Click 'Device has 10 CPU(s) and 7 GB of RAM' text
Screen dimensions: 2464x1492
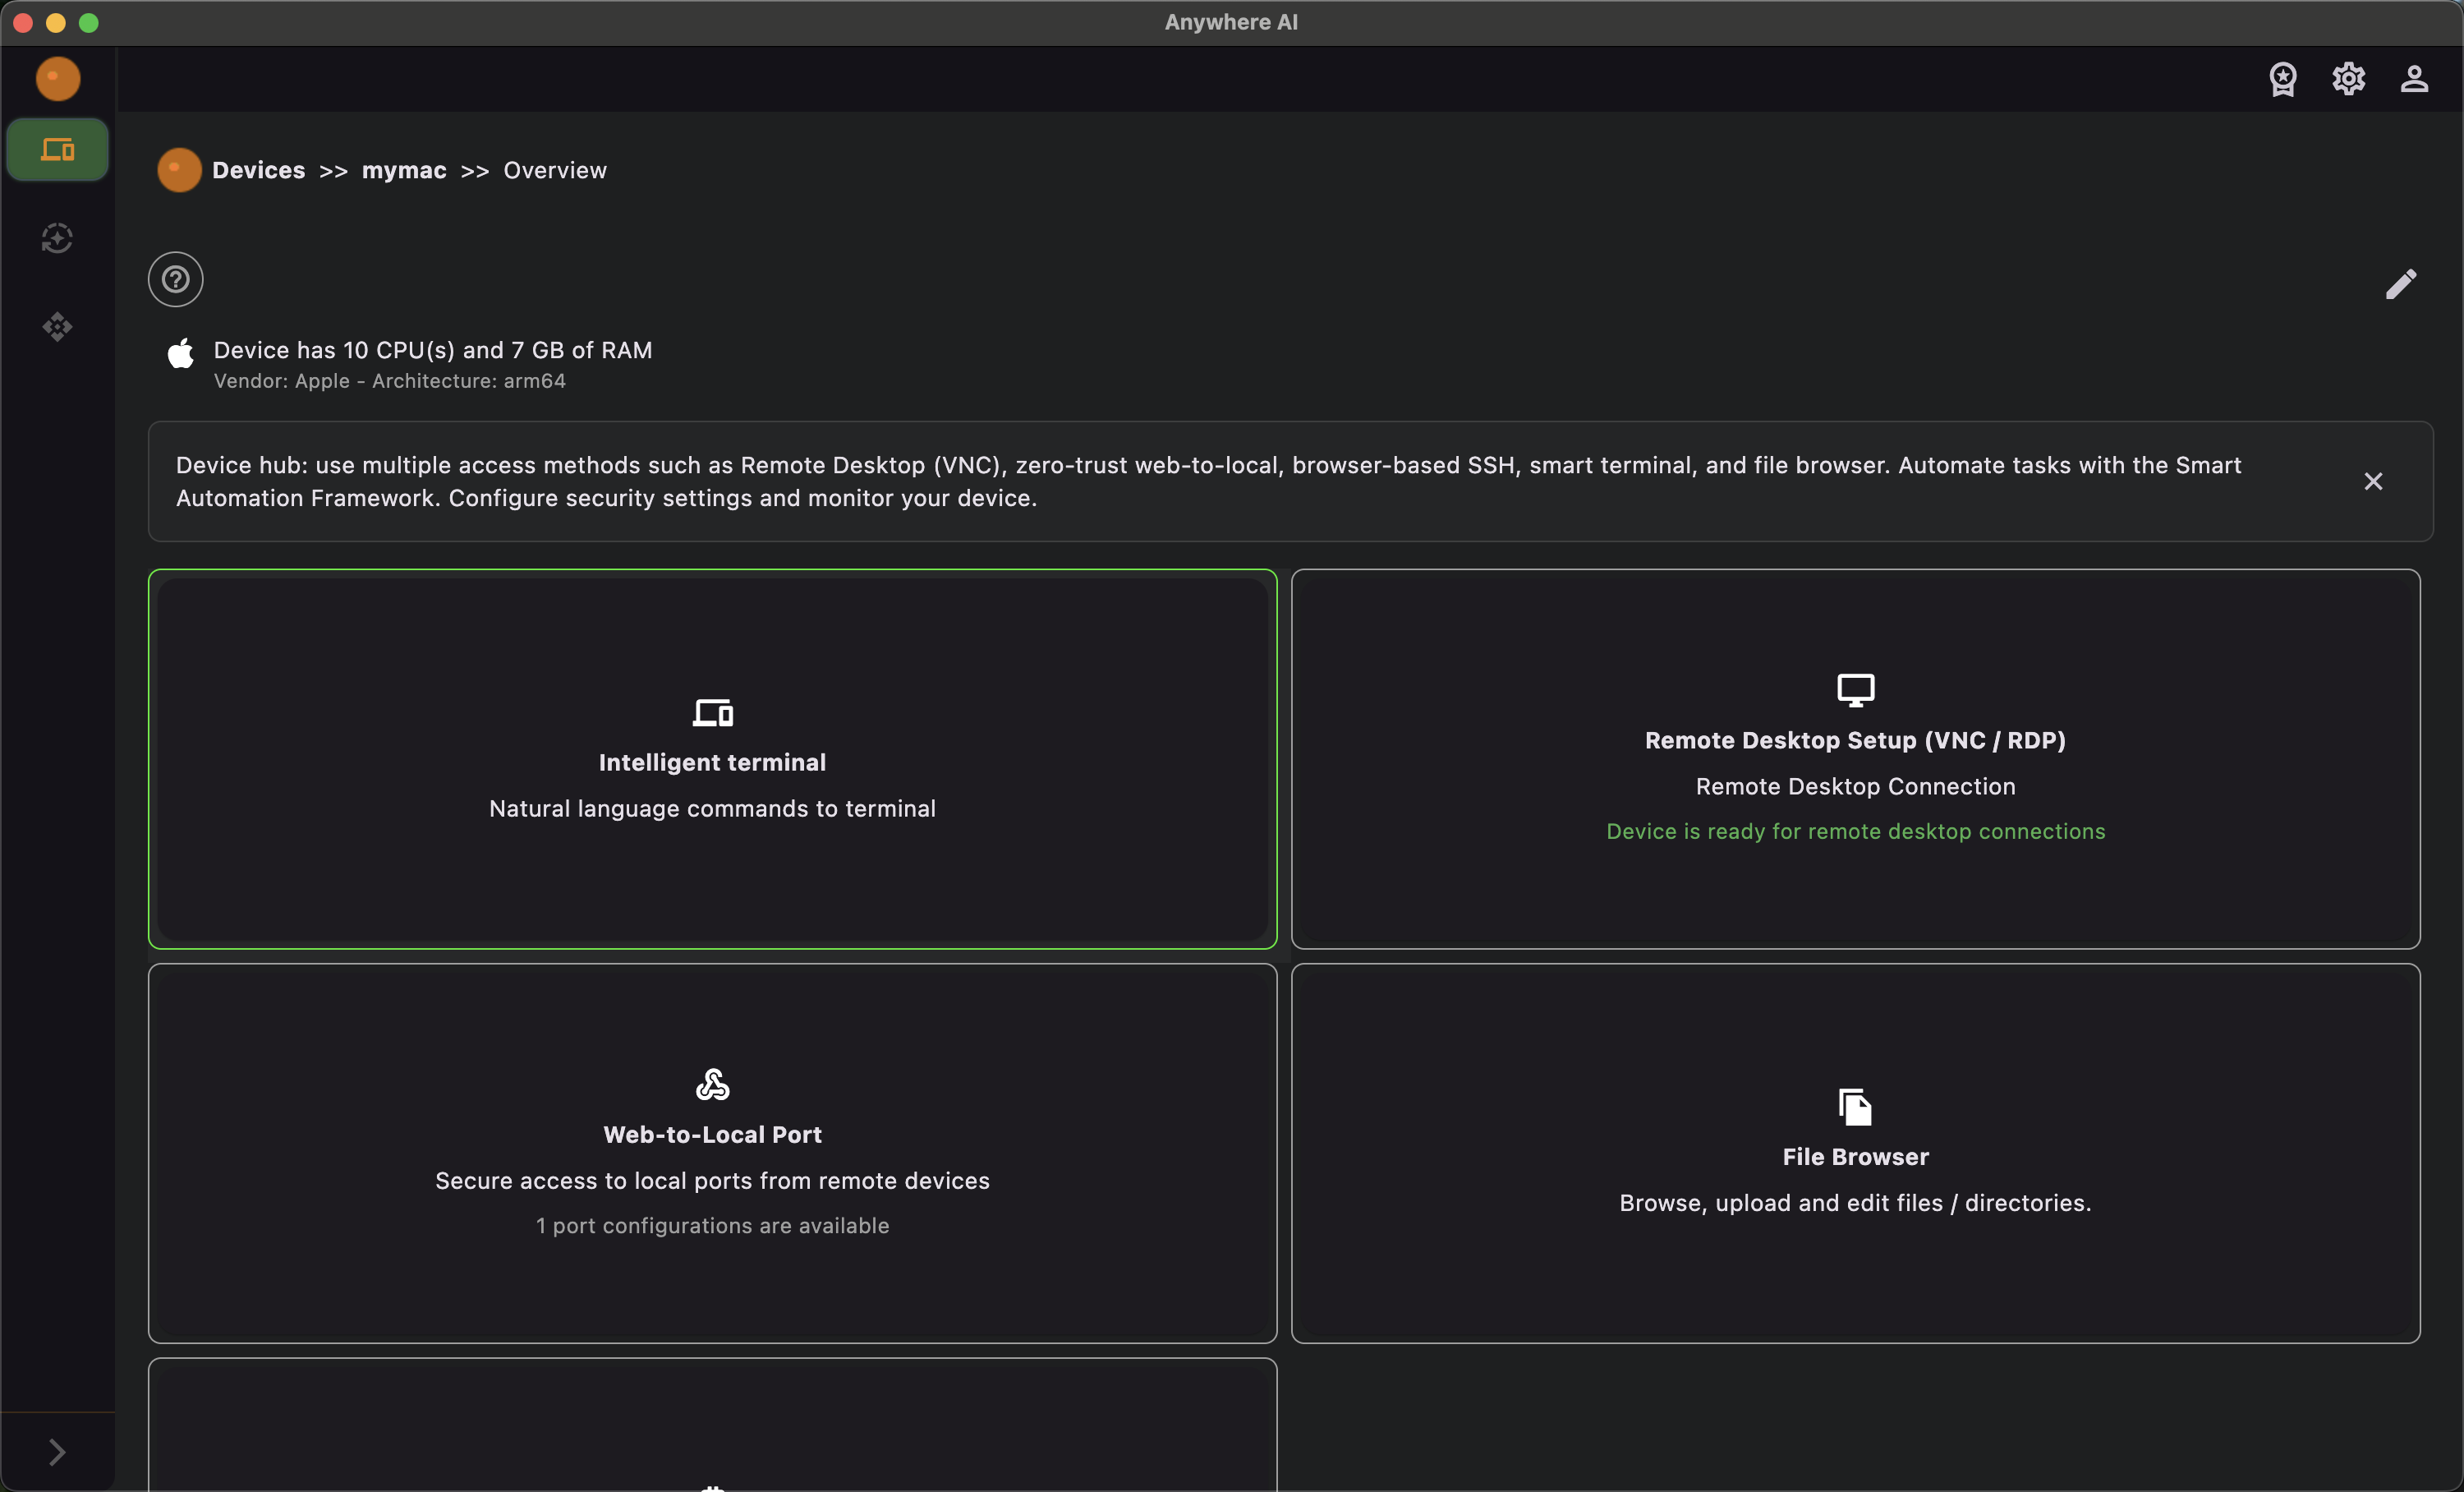[433, 350]
